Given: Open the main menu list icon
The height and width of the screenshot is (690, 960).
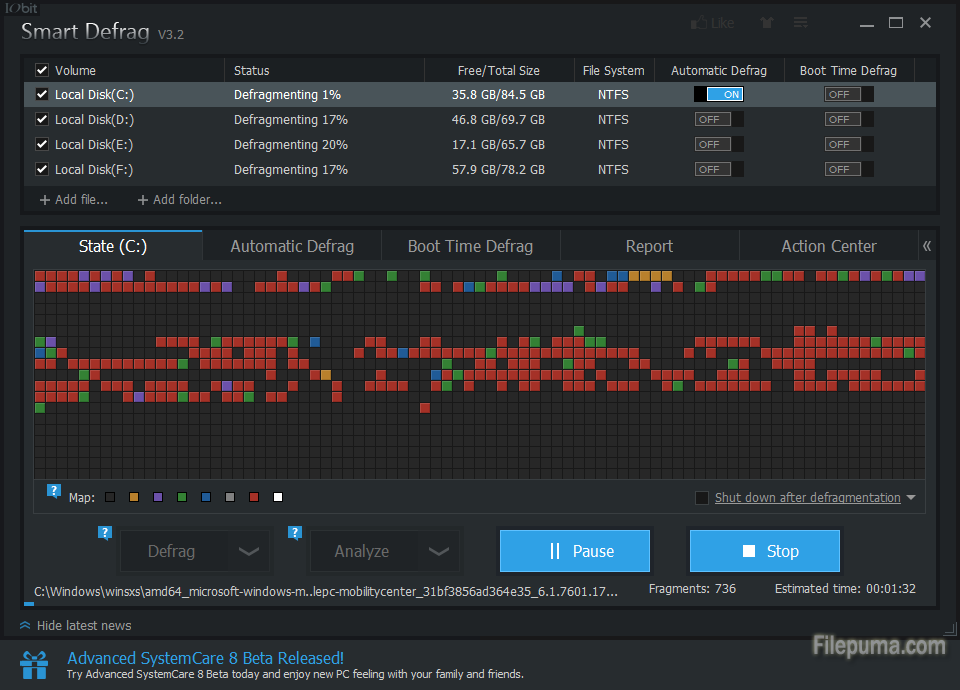Looking at the screenshot, I should point(801,23).
